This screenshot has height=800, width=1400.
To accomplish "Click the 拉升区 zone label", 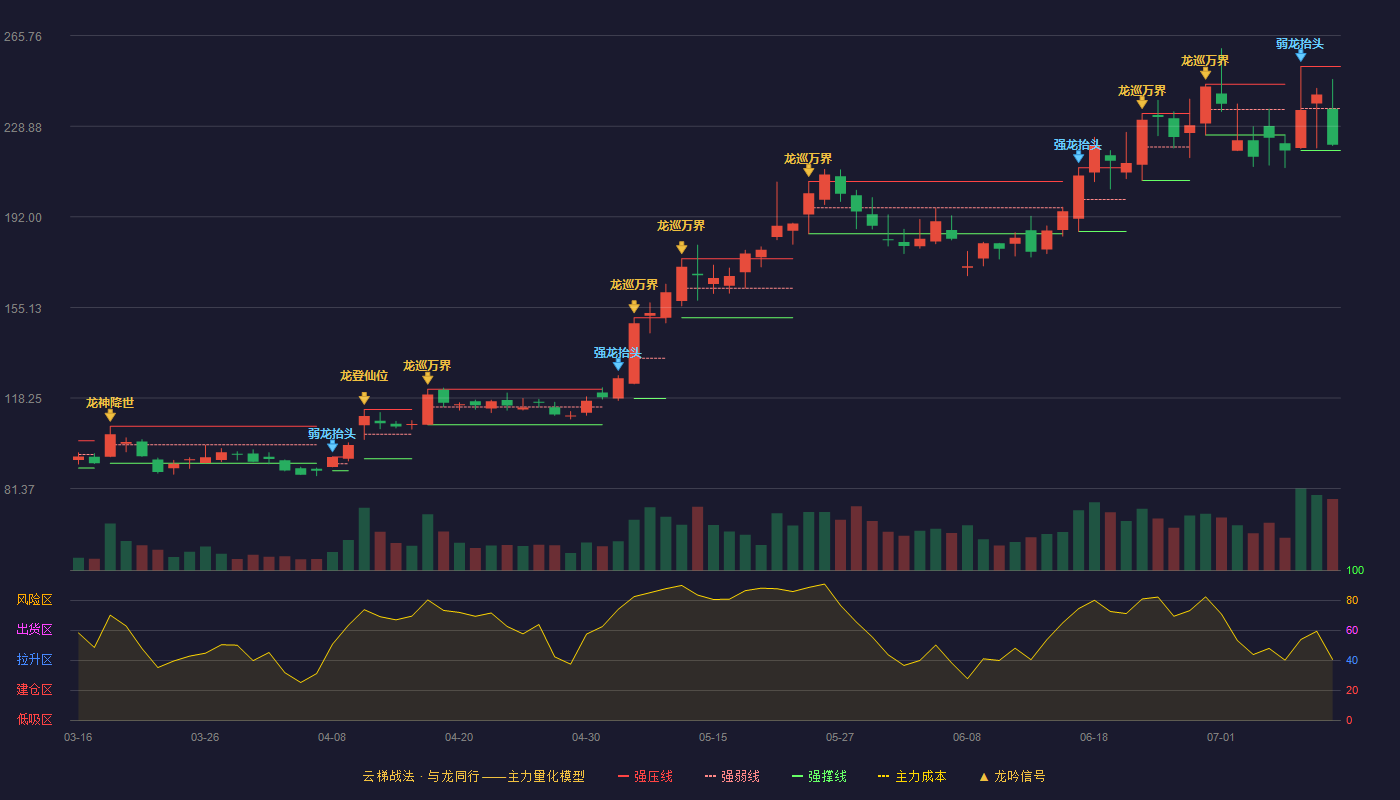I will (x=34, y=660).
